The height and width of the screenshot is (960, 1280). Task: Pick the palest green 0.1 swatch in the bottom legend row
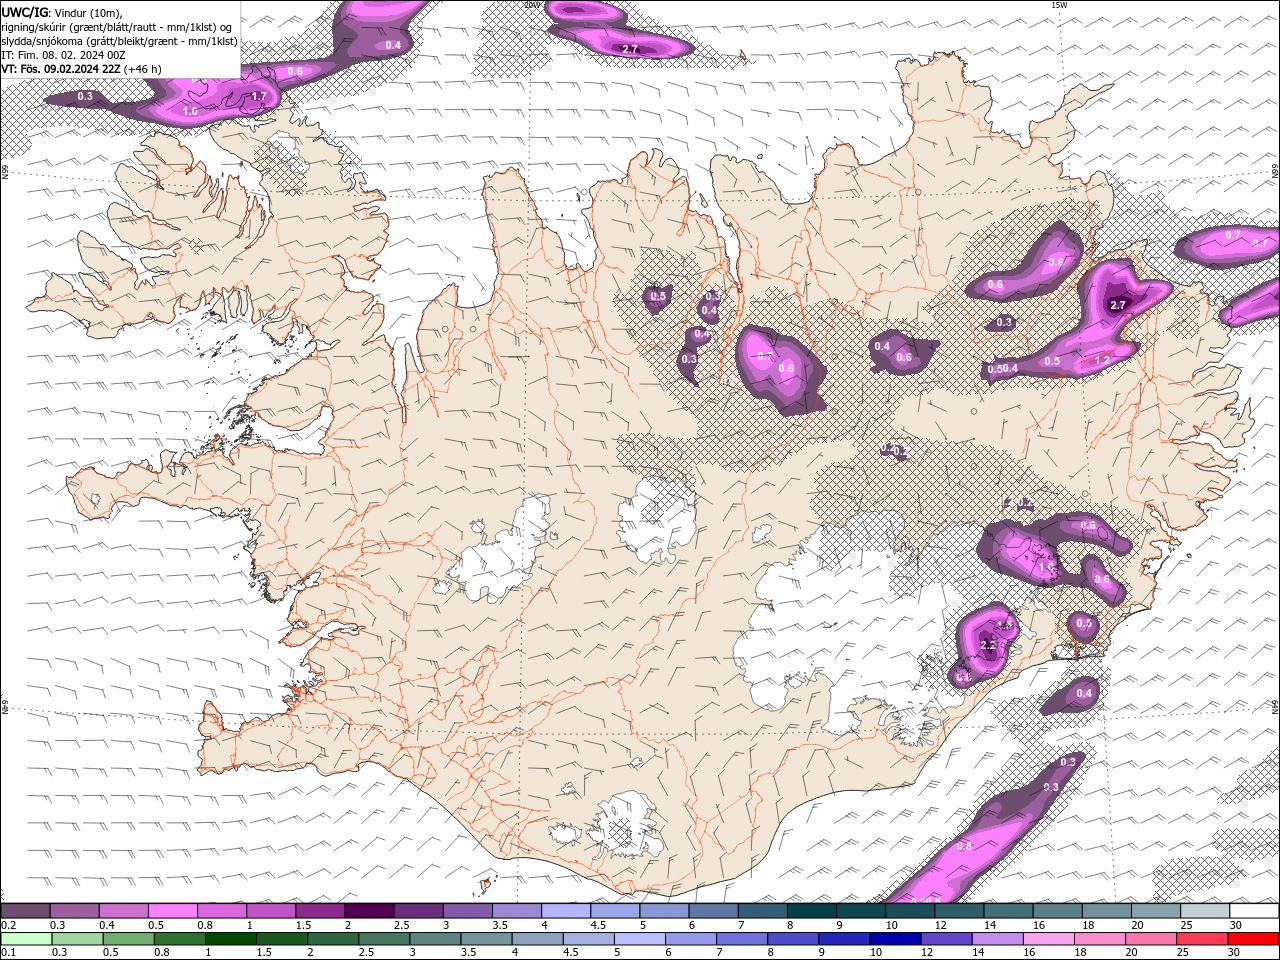[x=26, y=939]
